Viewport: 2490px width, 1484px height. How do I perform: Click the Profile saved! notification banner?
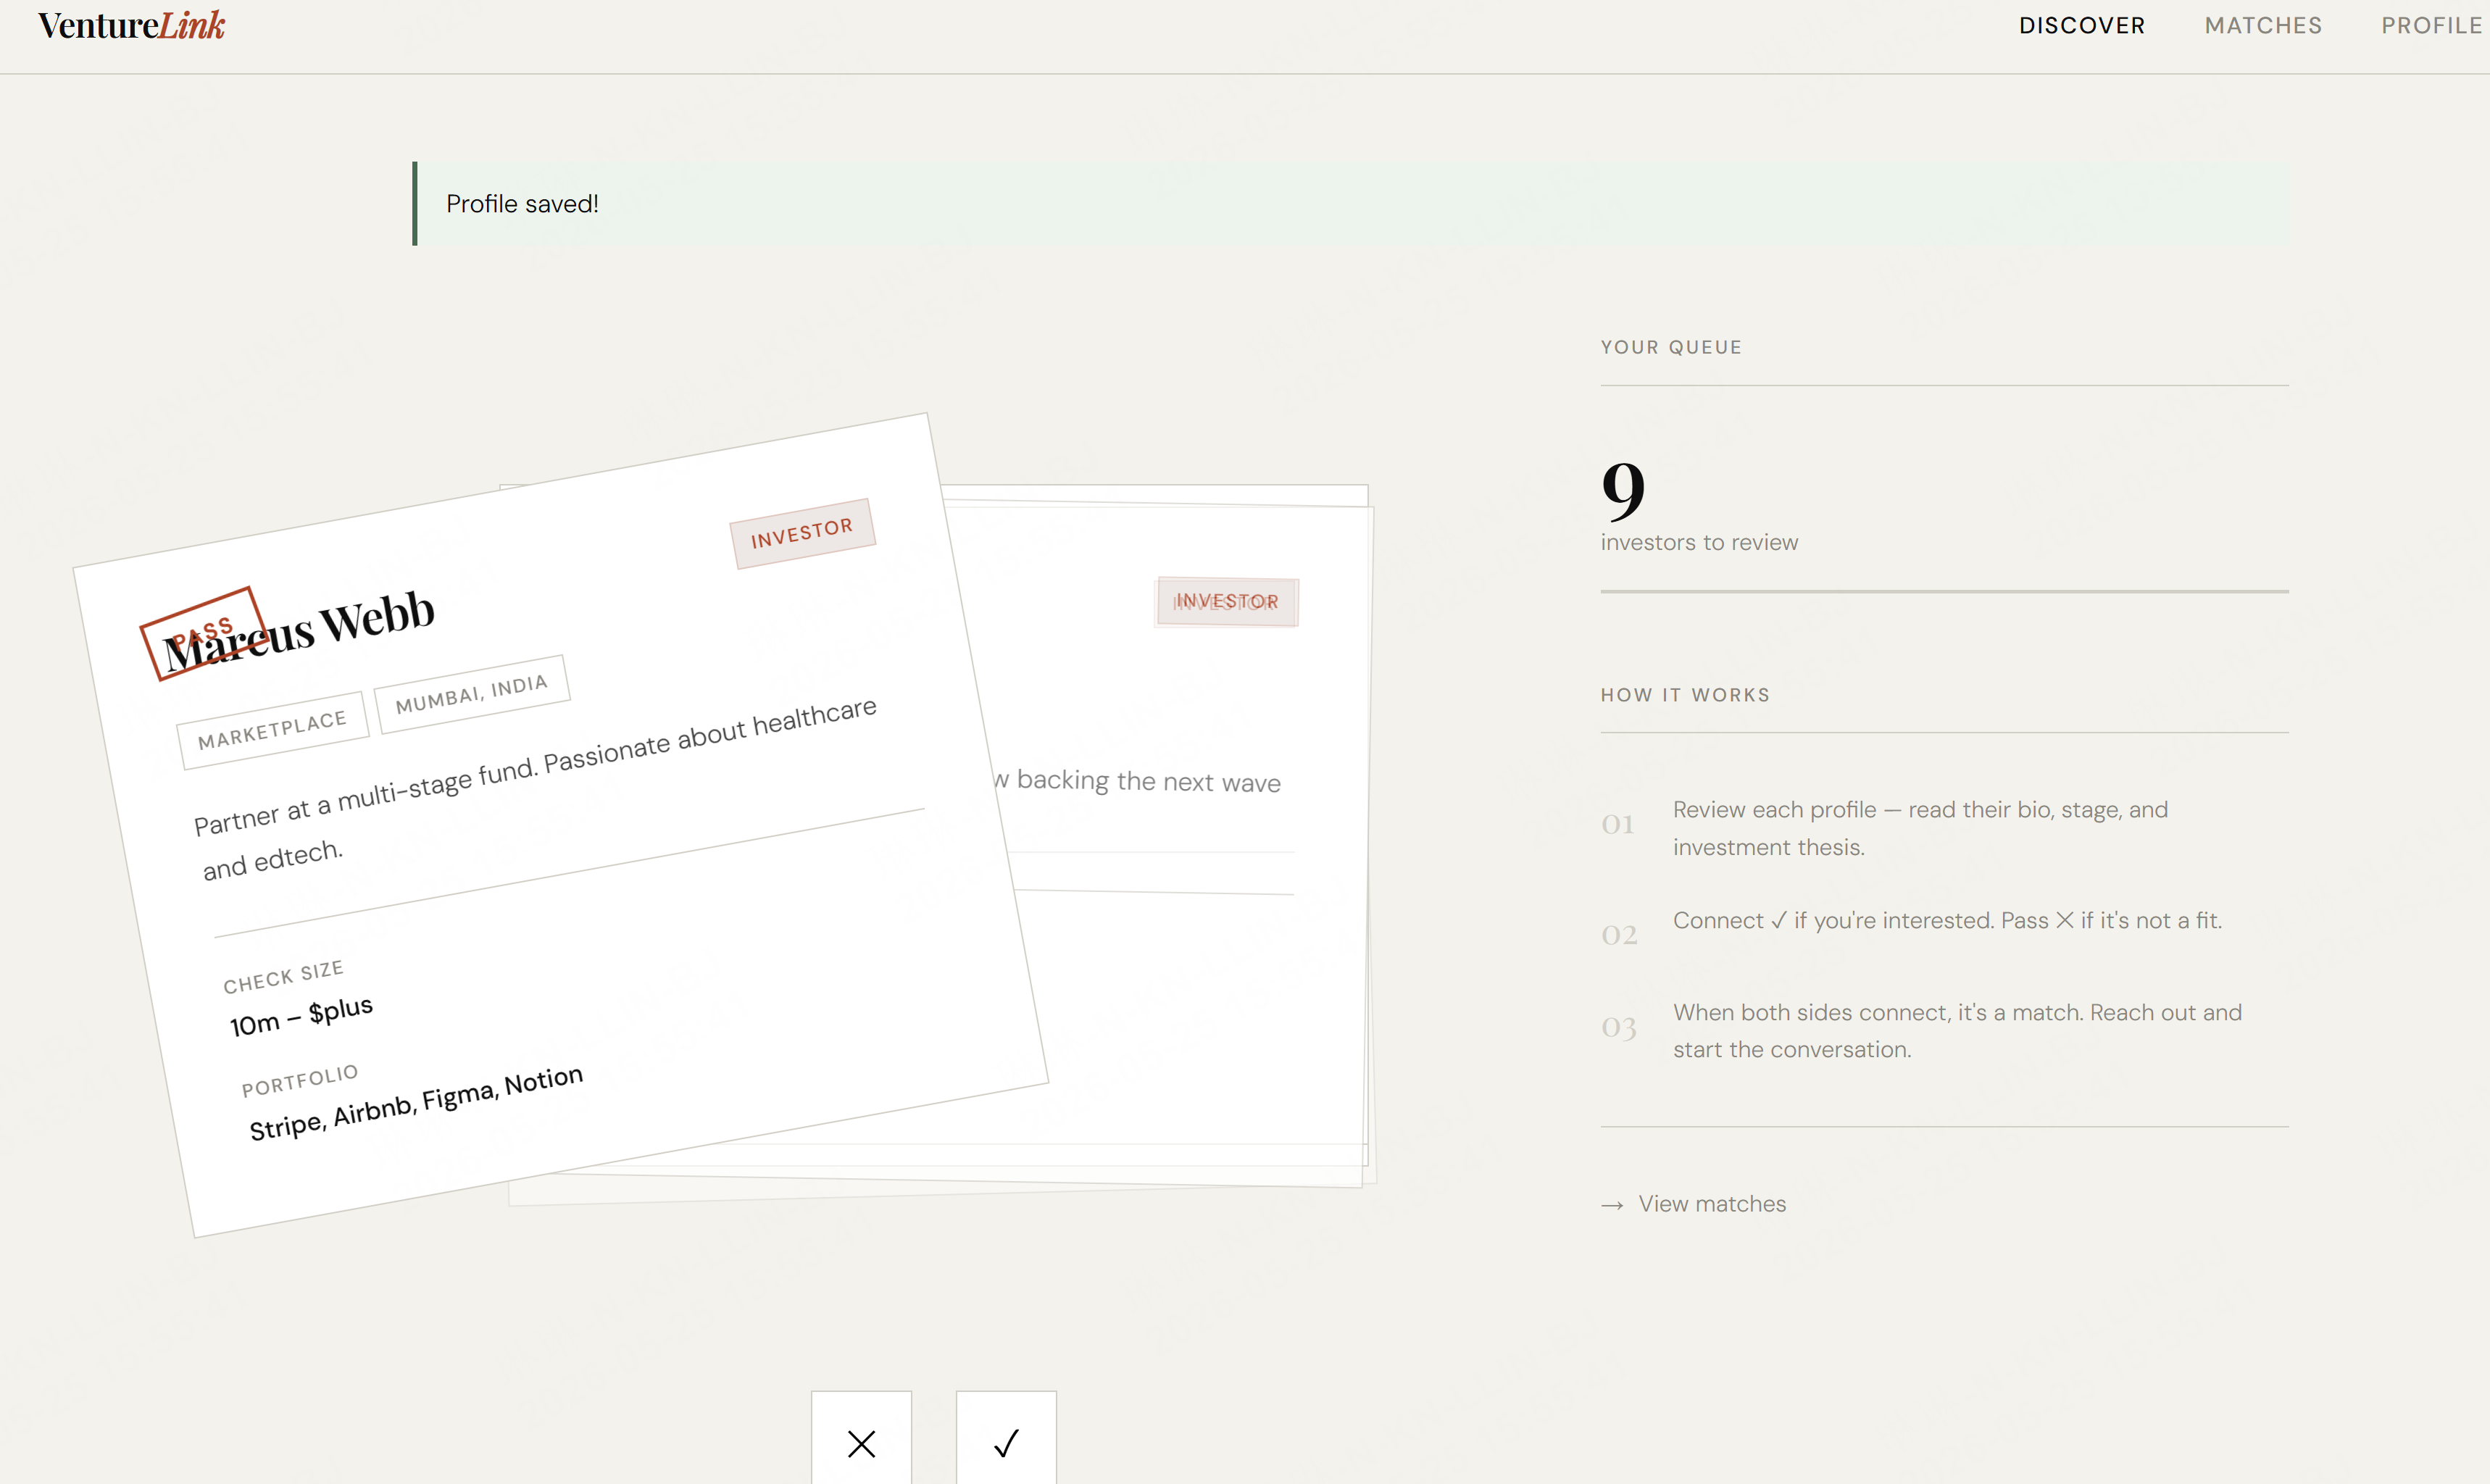point(1350,204)
